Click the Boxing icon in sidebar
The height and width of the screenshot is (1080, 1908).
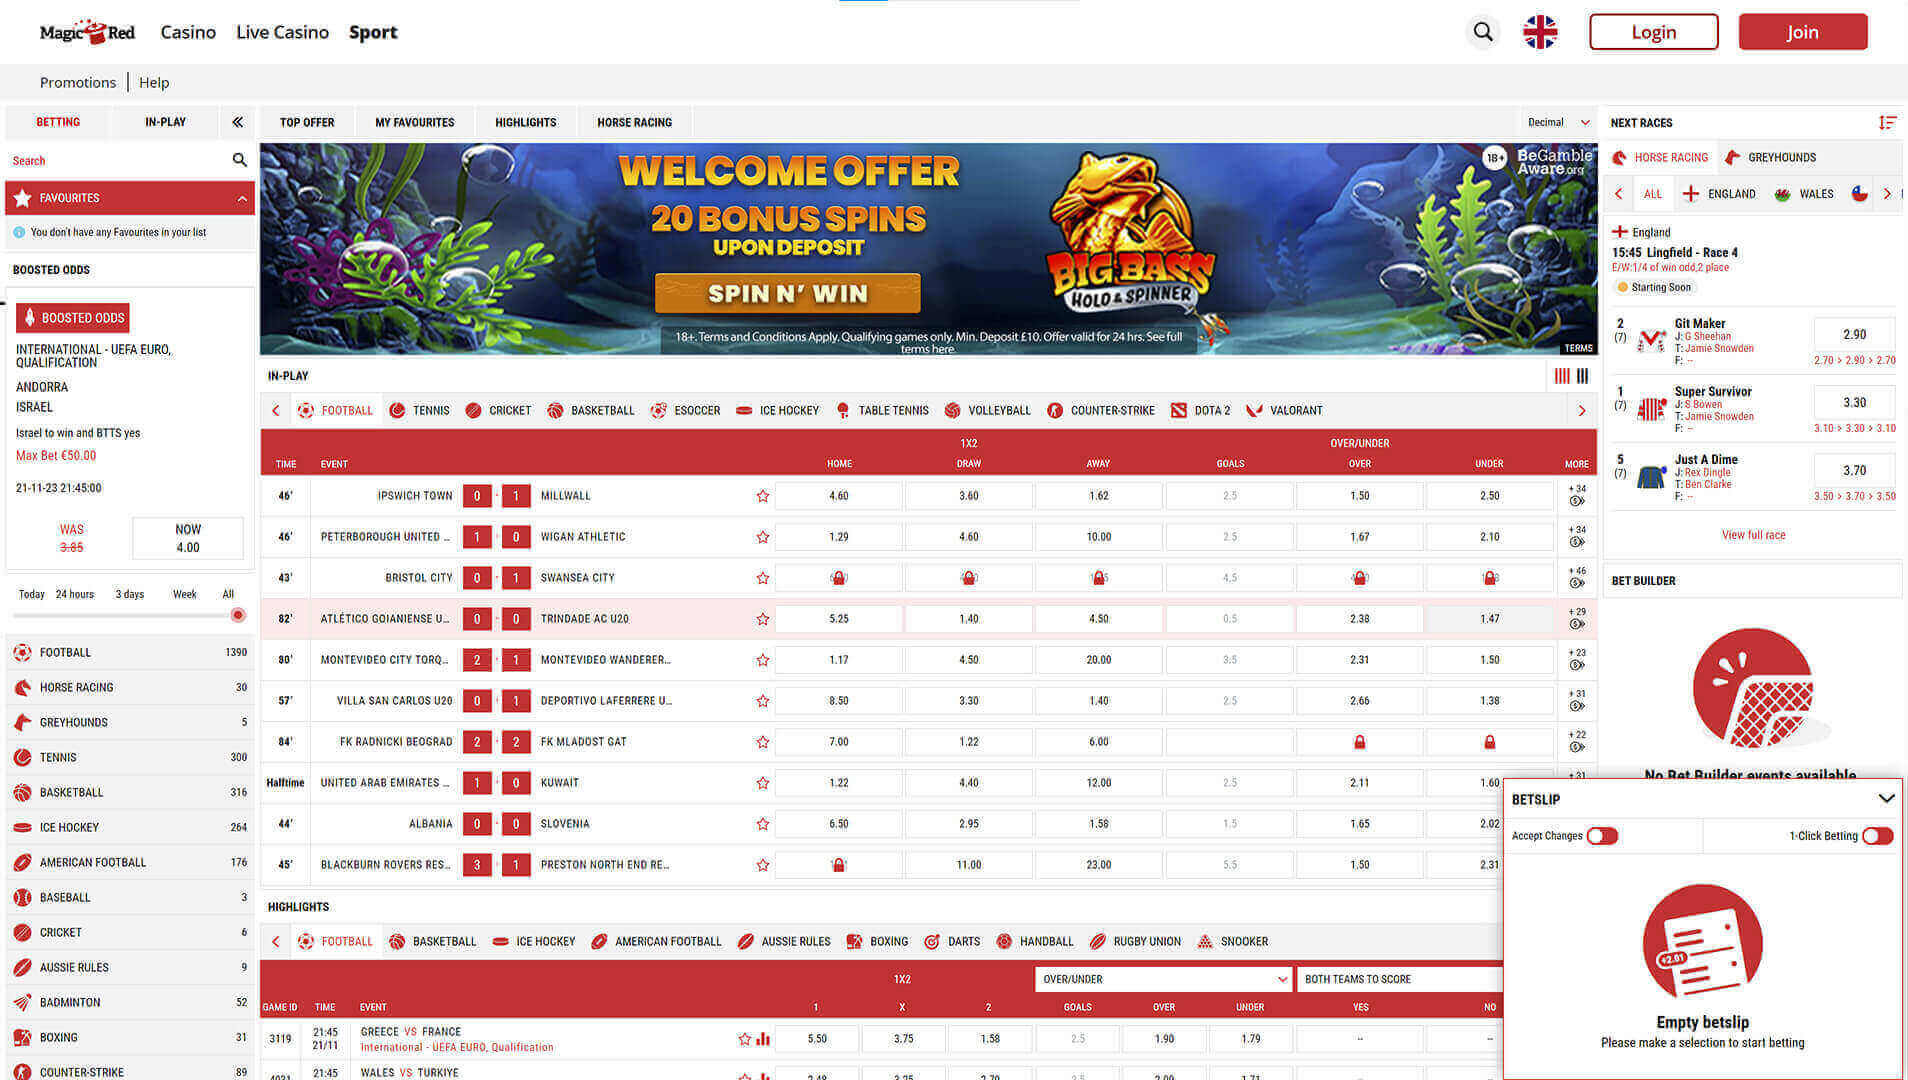[x=22, y=1037]
